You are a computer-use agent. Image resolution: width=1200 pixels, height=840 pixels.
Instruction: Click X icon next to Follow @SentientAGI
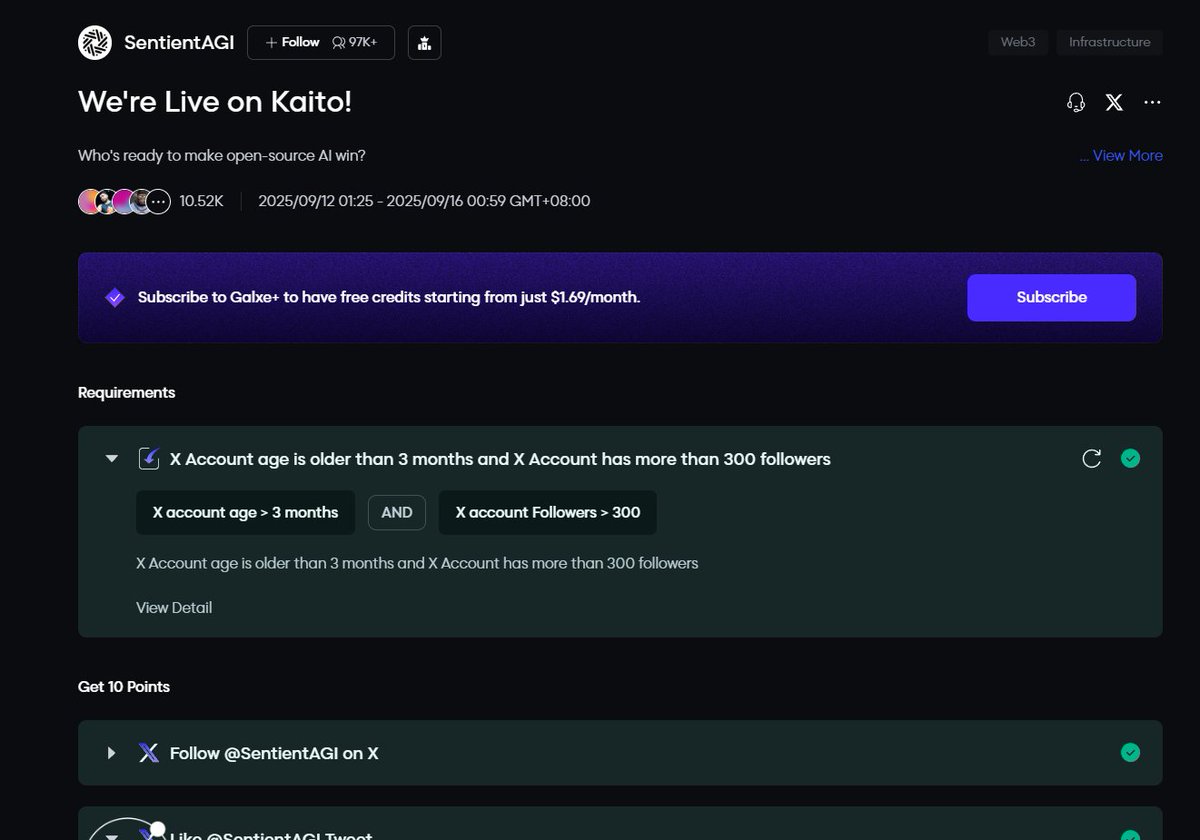click(149, 753)
